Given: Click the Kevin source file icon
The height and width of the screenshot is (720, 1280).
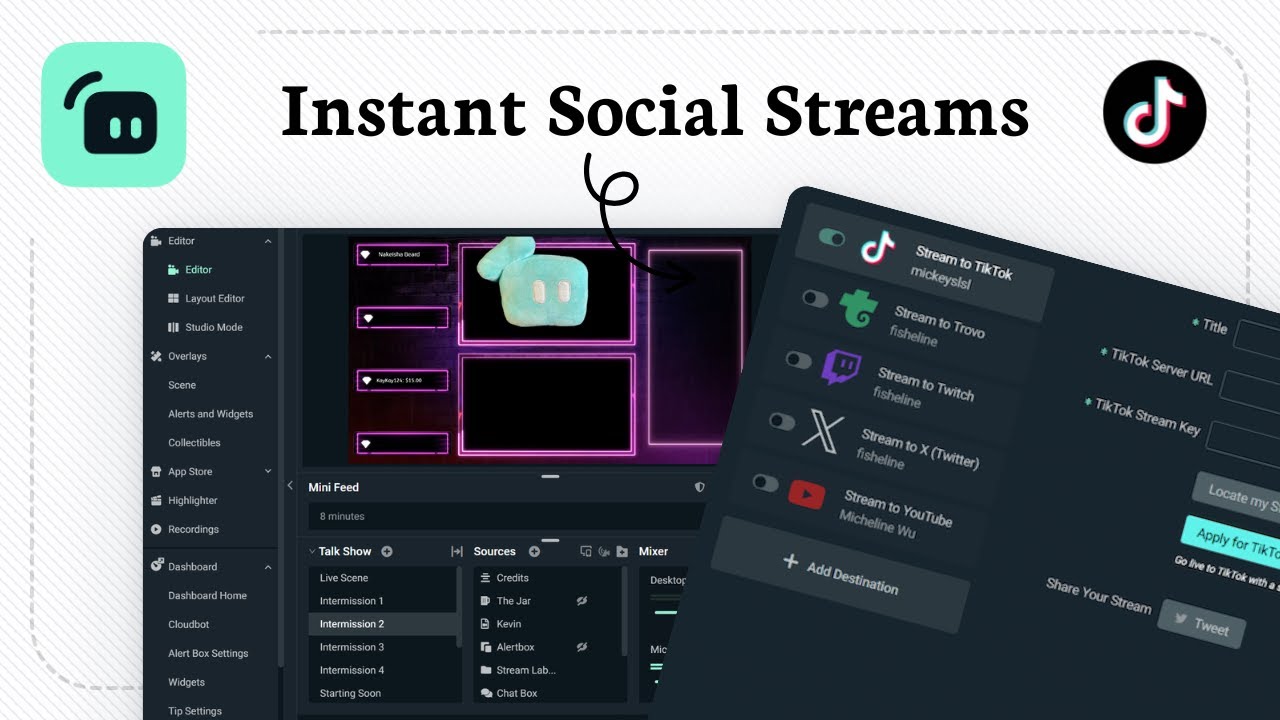Looking at the screenshot, I should tap(486, 624).
